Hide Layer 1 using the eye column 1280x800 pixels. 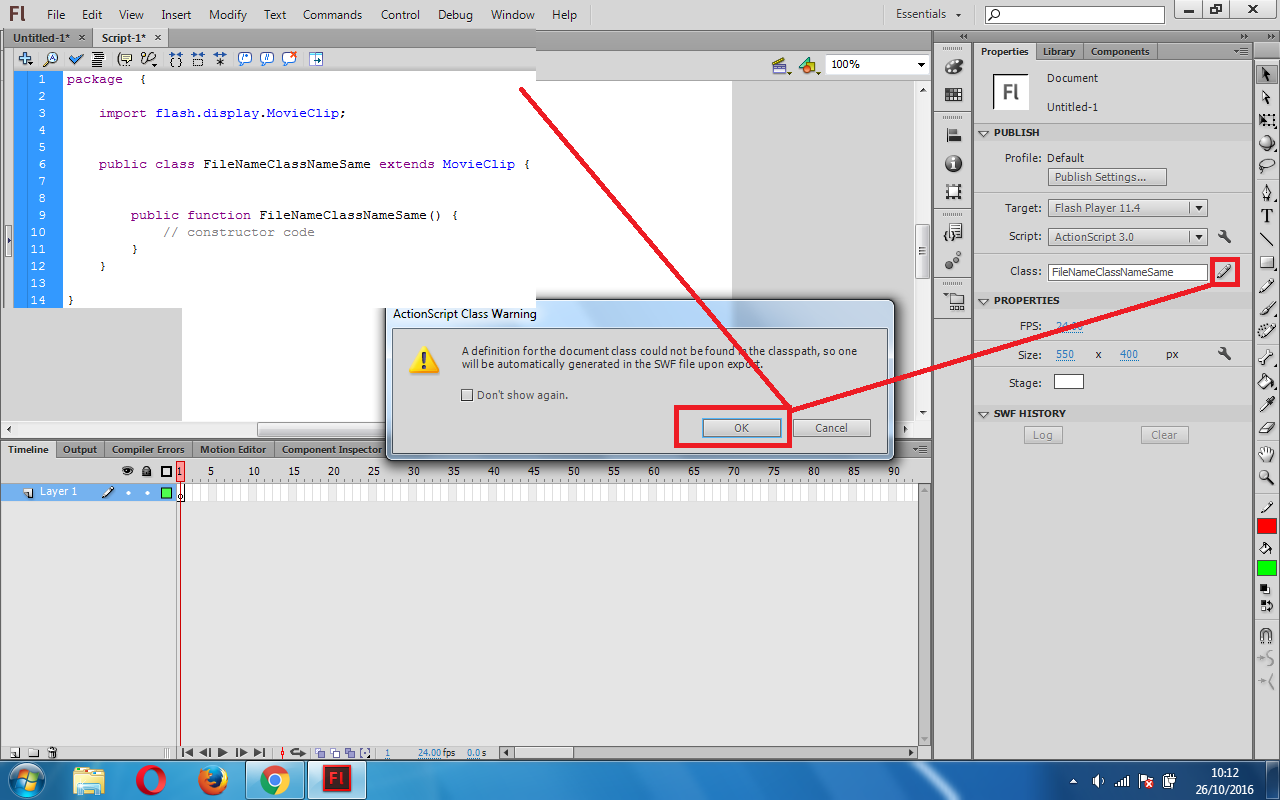pyautogui.click(x=127, y=491)
